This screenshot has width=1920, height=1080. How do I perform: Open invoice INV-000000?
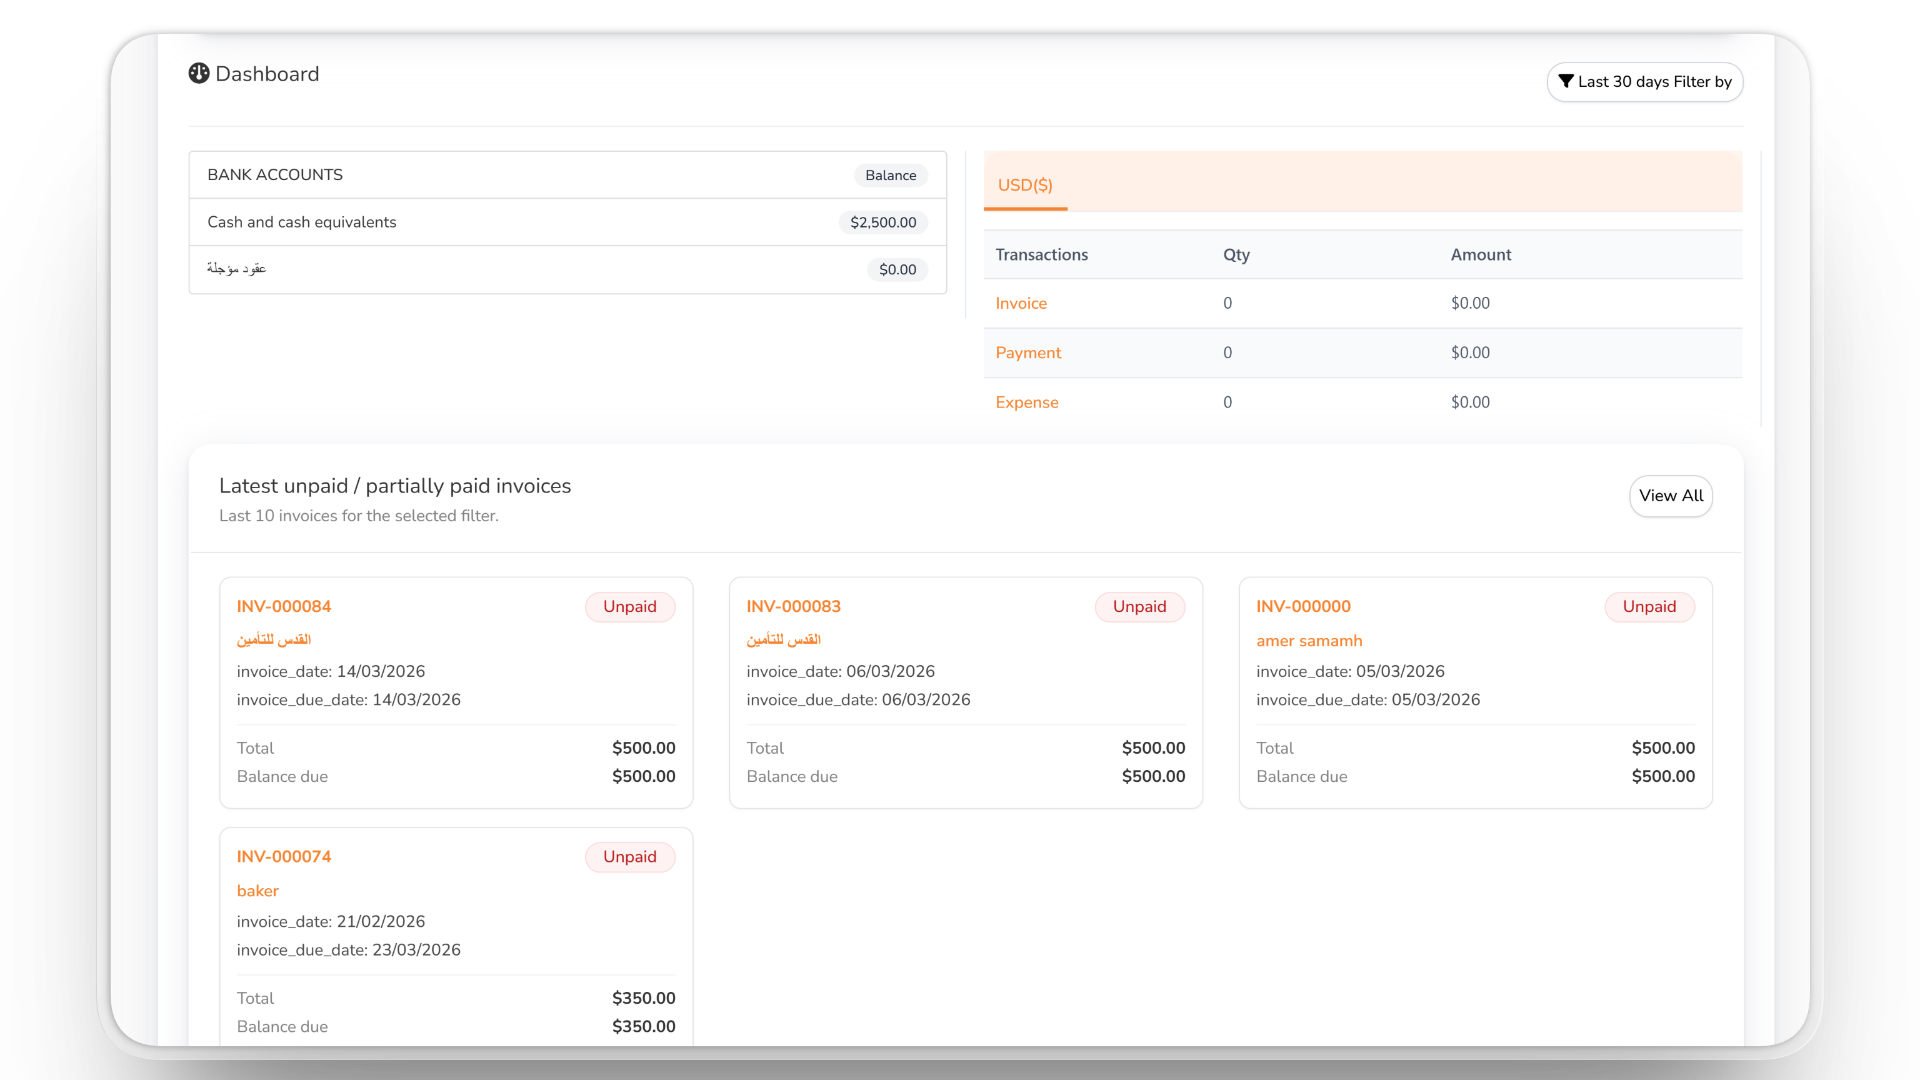(1304, 606)
